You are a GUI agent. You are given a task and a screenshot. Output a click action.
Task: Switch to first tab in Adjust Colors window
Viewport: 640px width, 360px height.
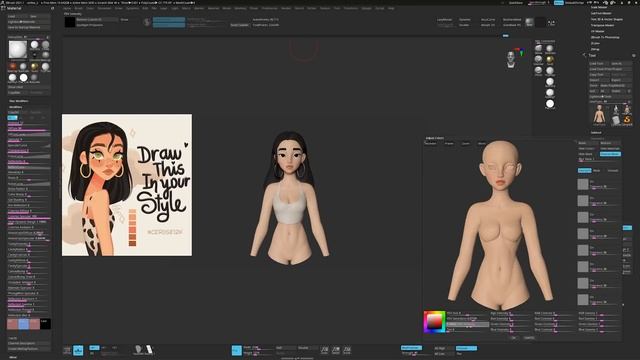point(431,144)
